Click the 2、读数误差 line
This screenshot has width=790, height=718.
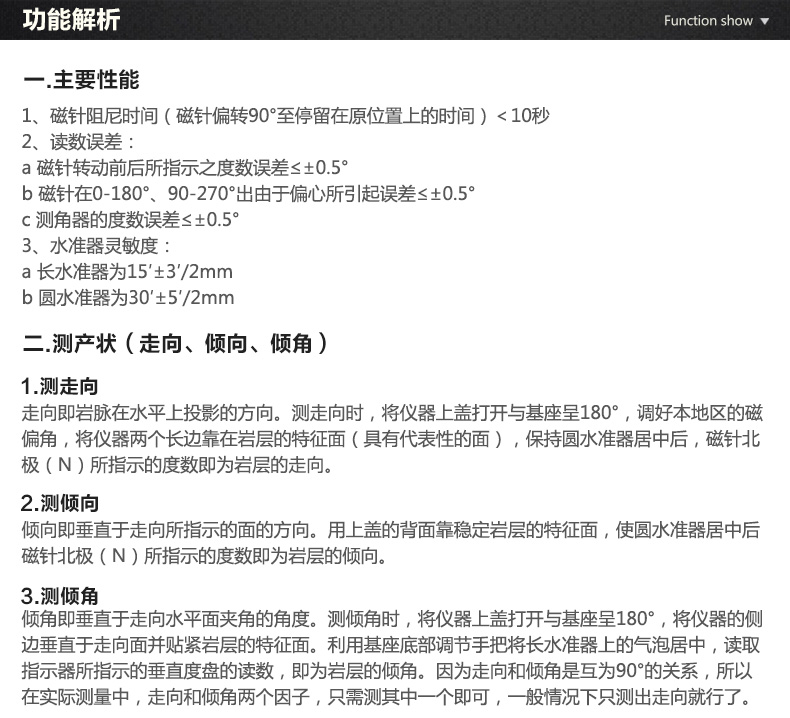coord(79,141)
